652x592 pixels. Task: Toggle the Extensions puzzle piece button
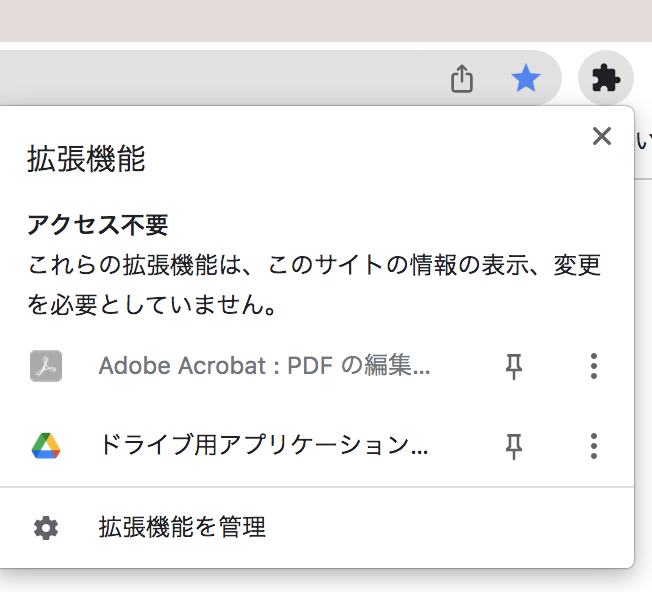tap(606, 78)
